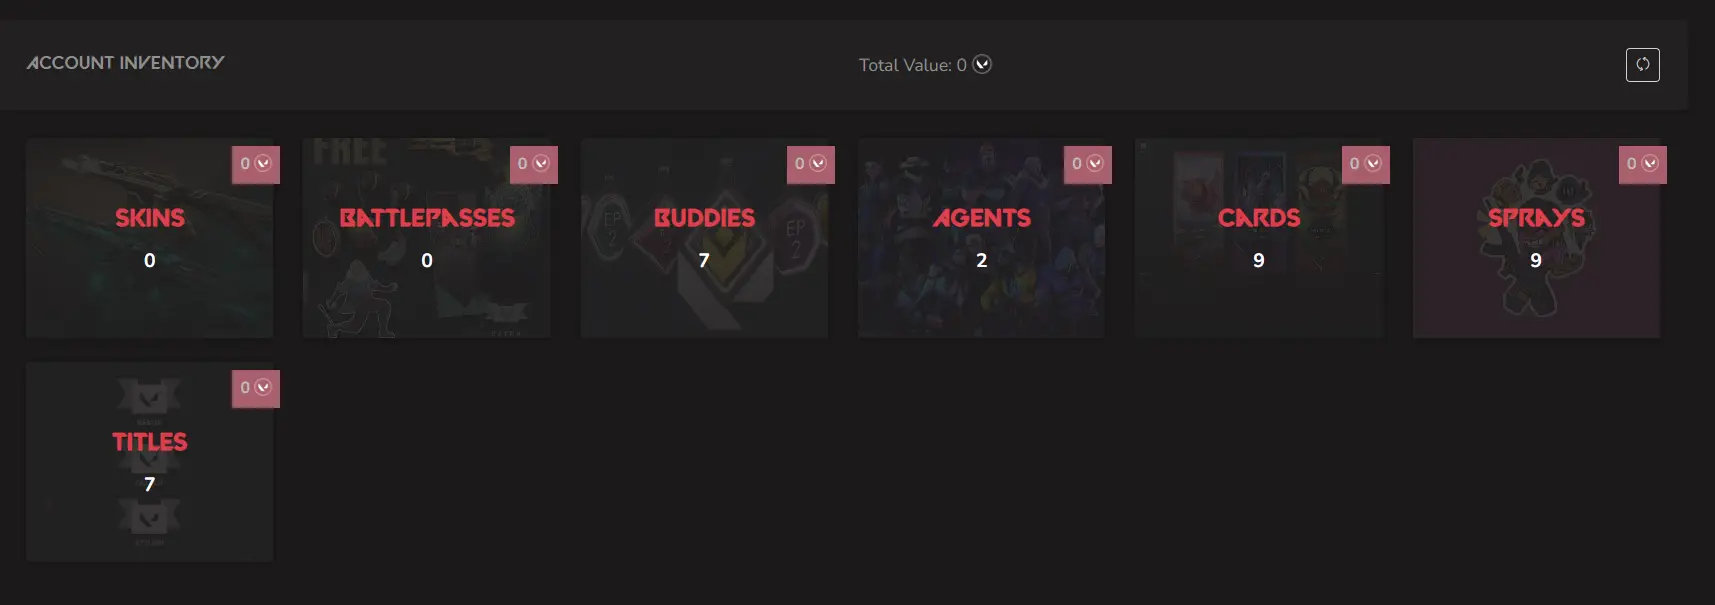Click the Total Value text
This screenshot has width=1715, height=605.
click(912, 65)
